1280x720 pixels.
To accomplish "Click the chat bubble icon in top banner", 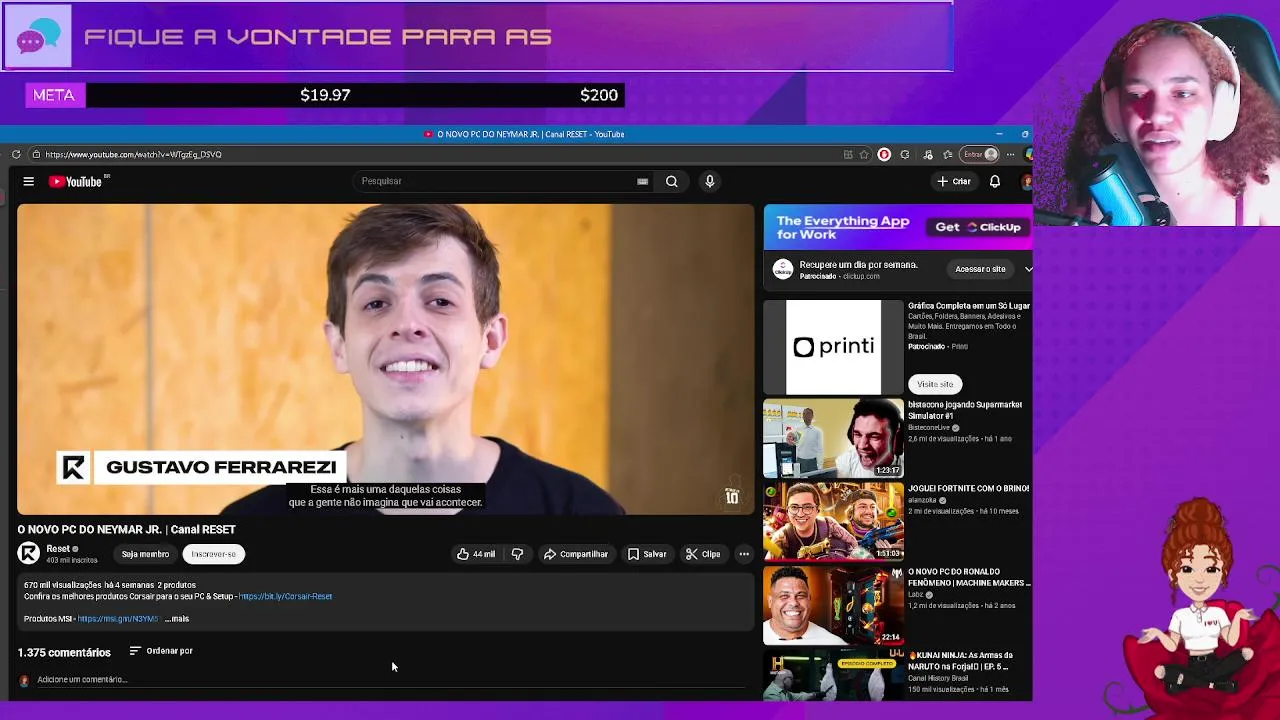I will (x=37, y=37).
